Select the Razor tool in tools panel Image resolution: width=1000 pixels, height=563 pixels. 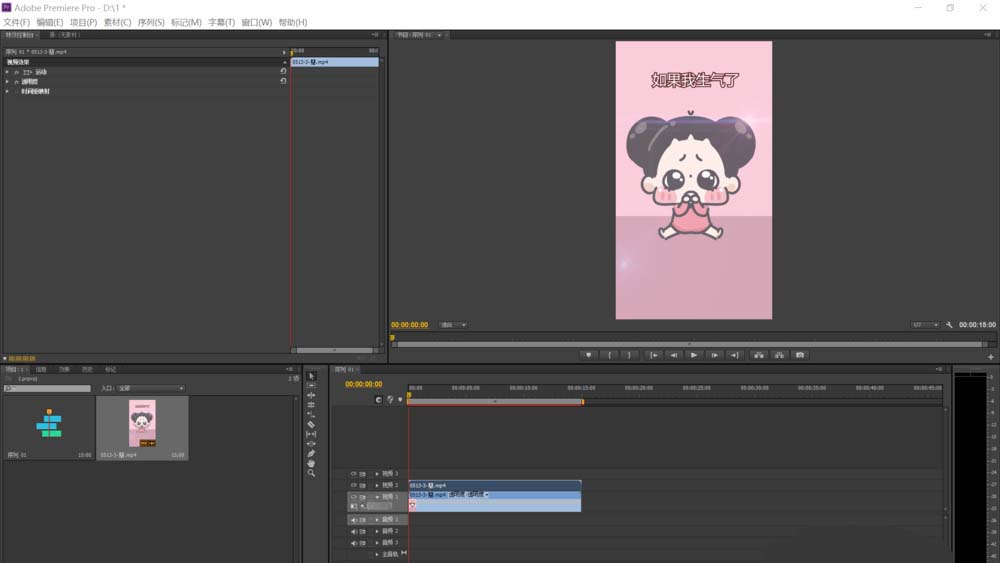pos(311,424)
